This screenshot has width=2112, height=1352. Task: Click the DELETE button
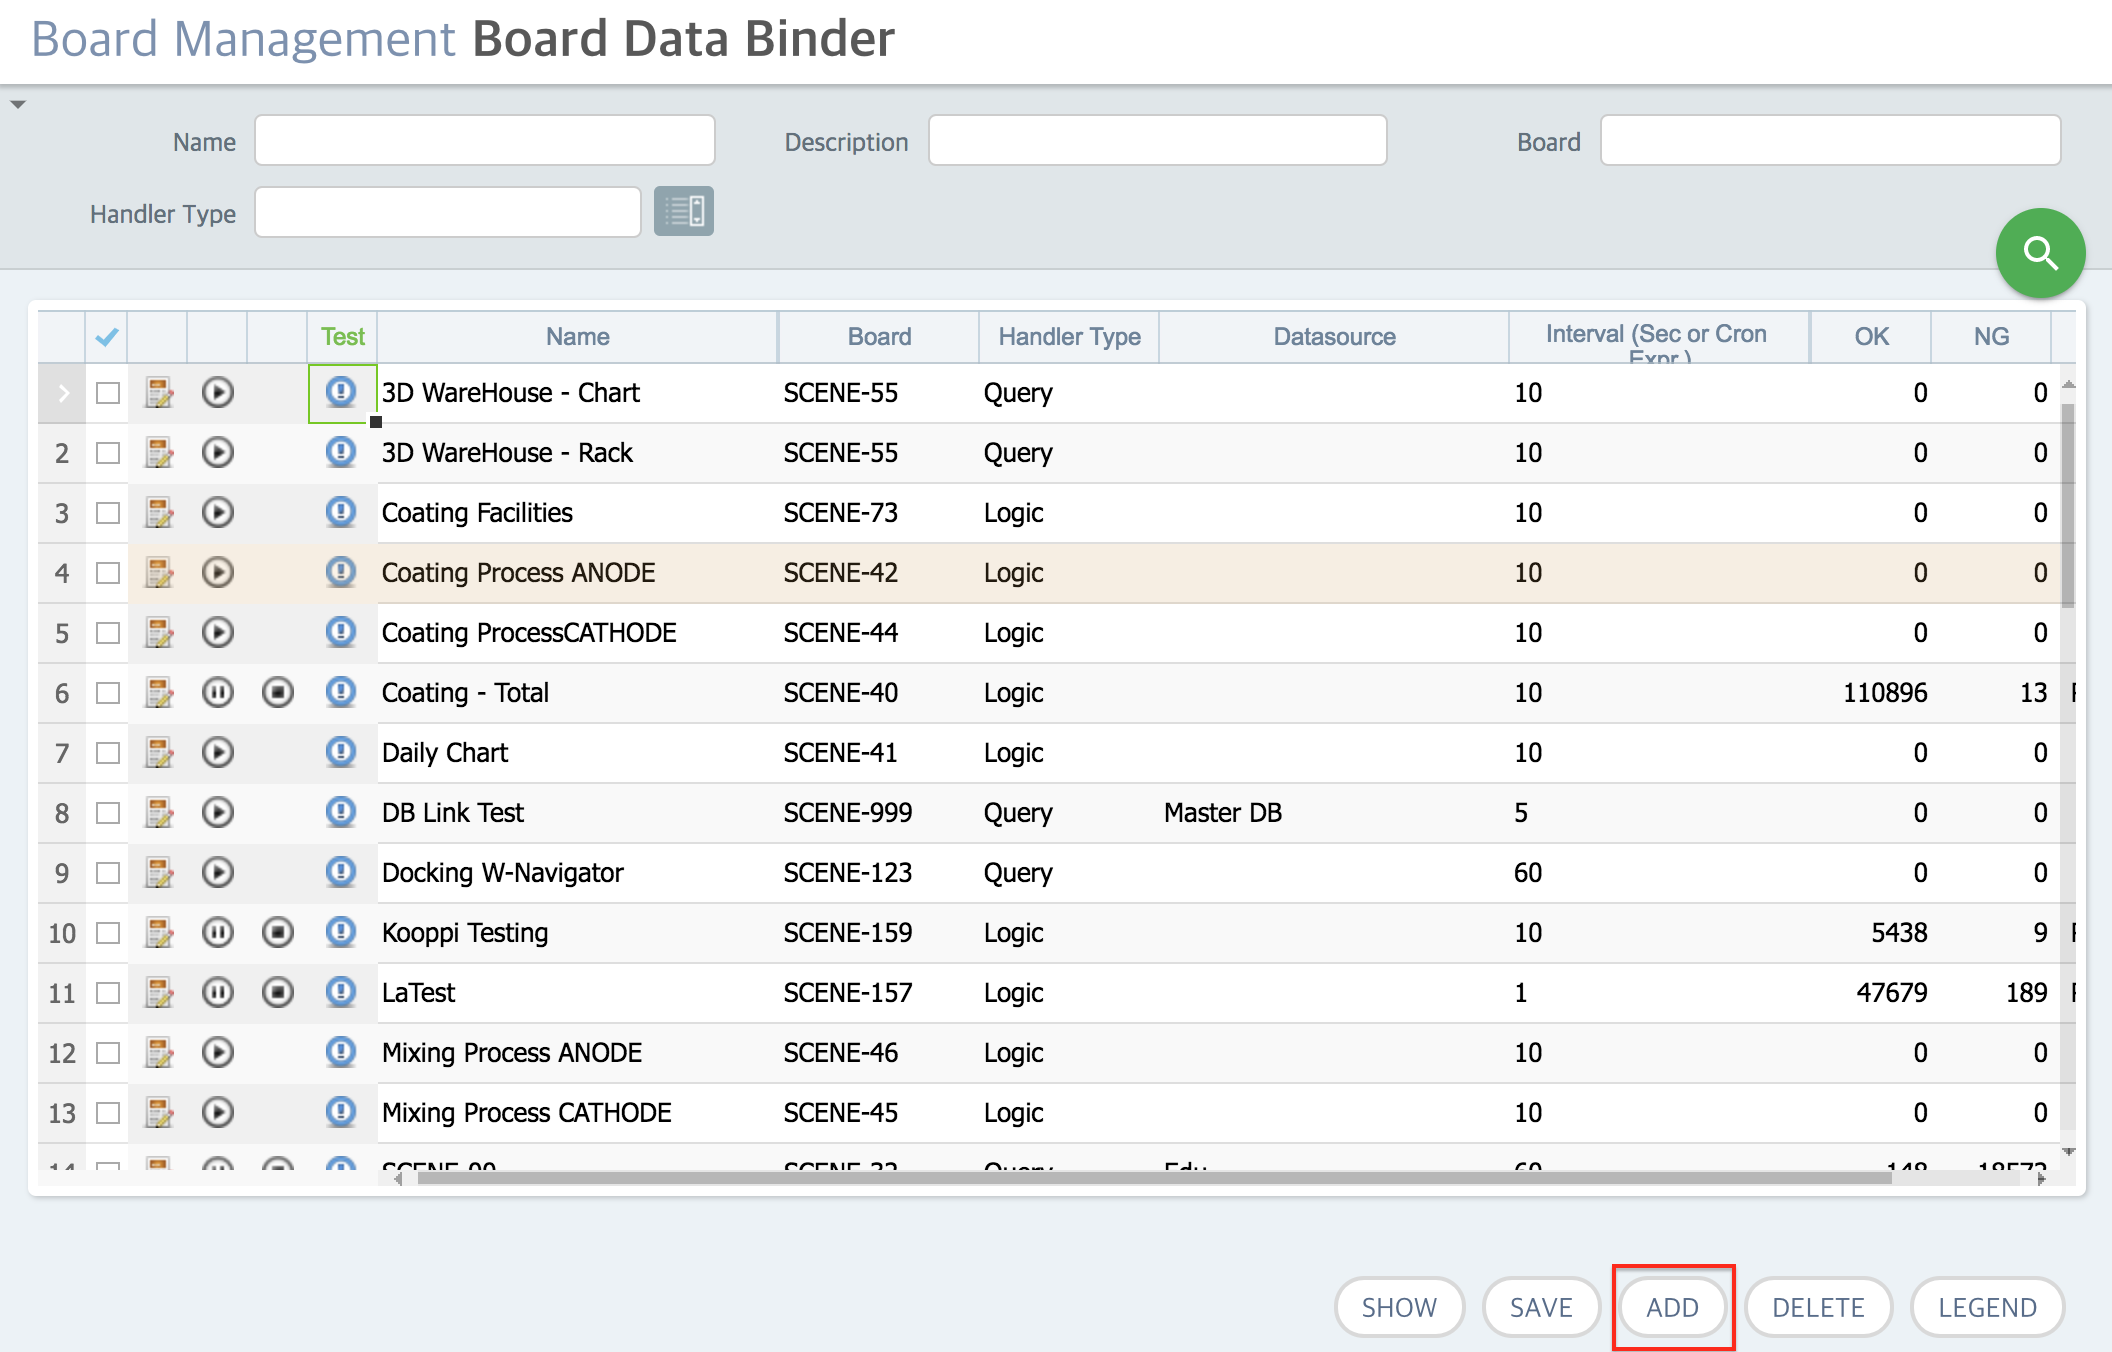(x=1818, y=1307)
